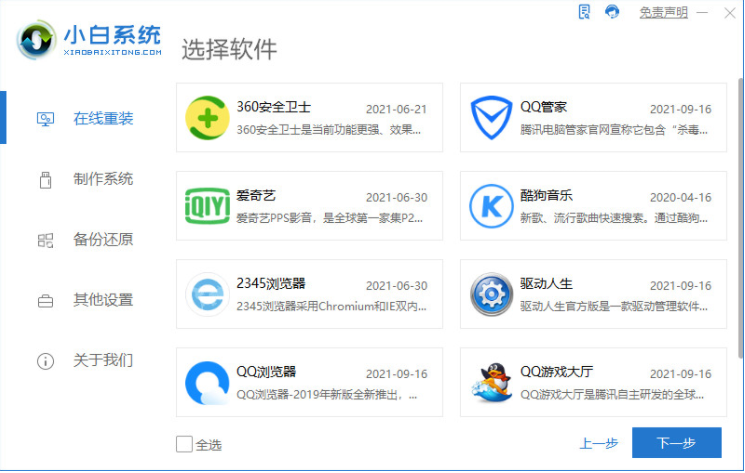745x473 pixels.
Task: Click the 小白系统 logo
Action: pos(89,40)
